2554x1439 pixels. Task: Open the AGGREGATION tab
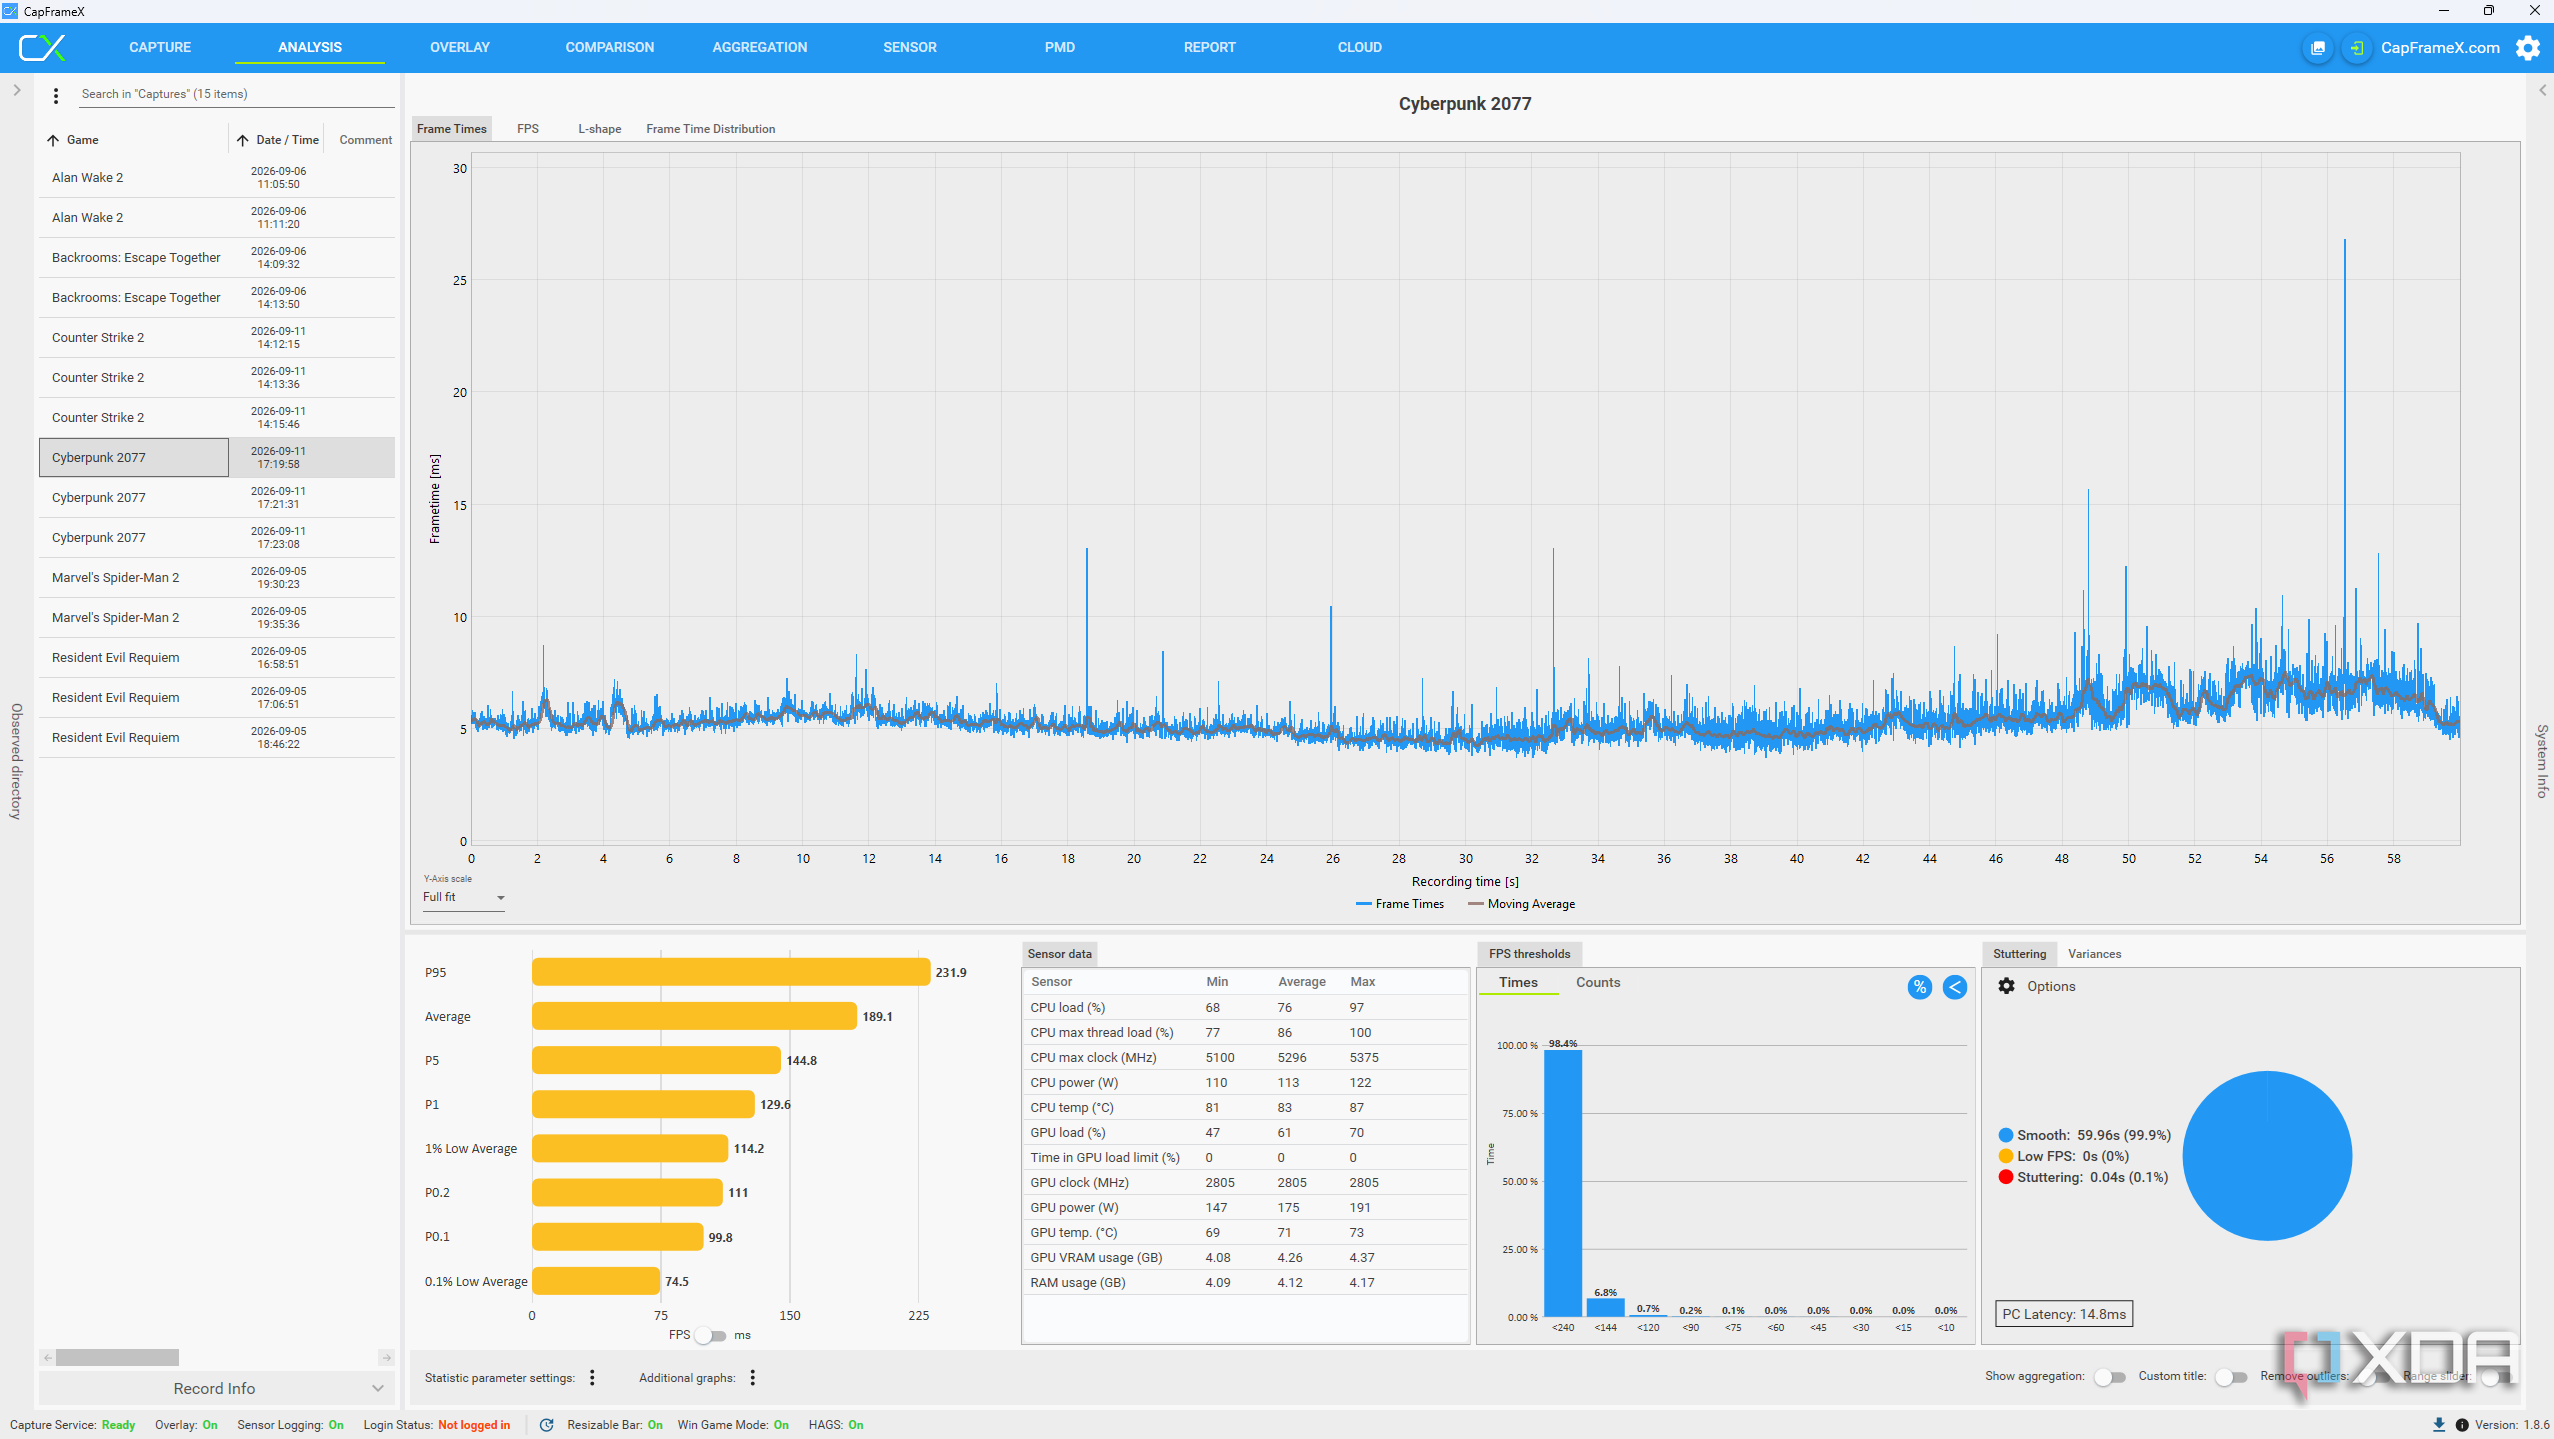click(760, 47)
